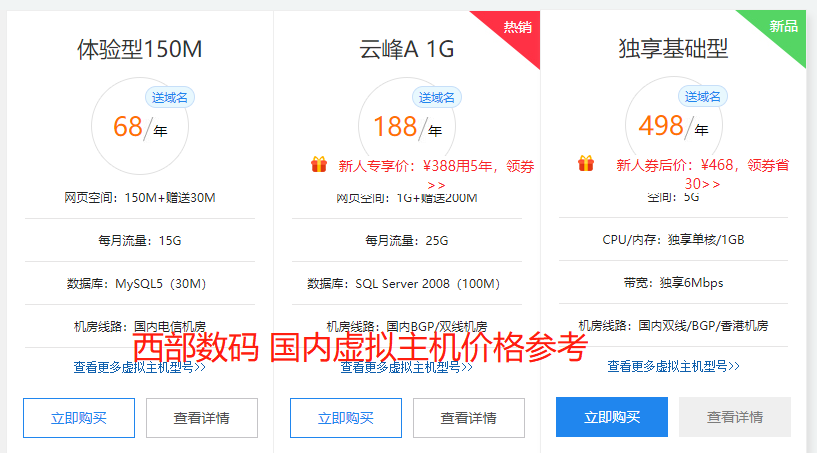Follow 查看更多虚拟主机型号 link under 体验型150M
817x453 pixels.
point(139,367)
